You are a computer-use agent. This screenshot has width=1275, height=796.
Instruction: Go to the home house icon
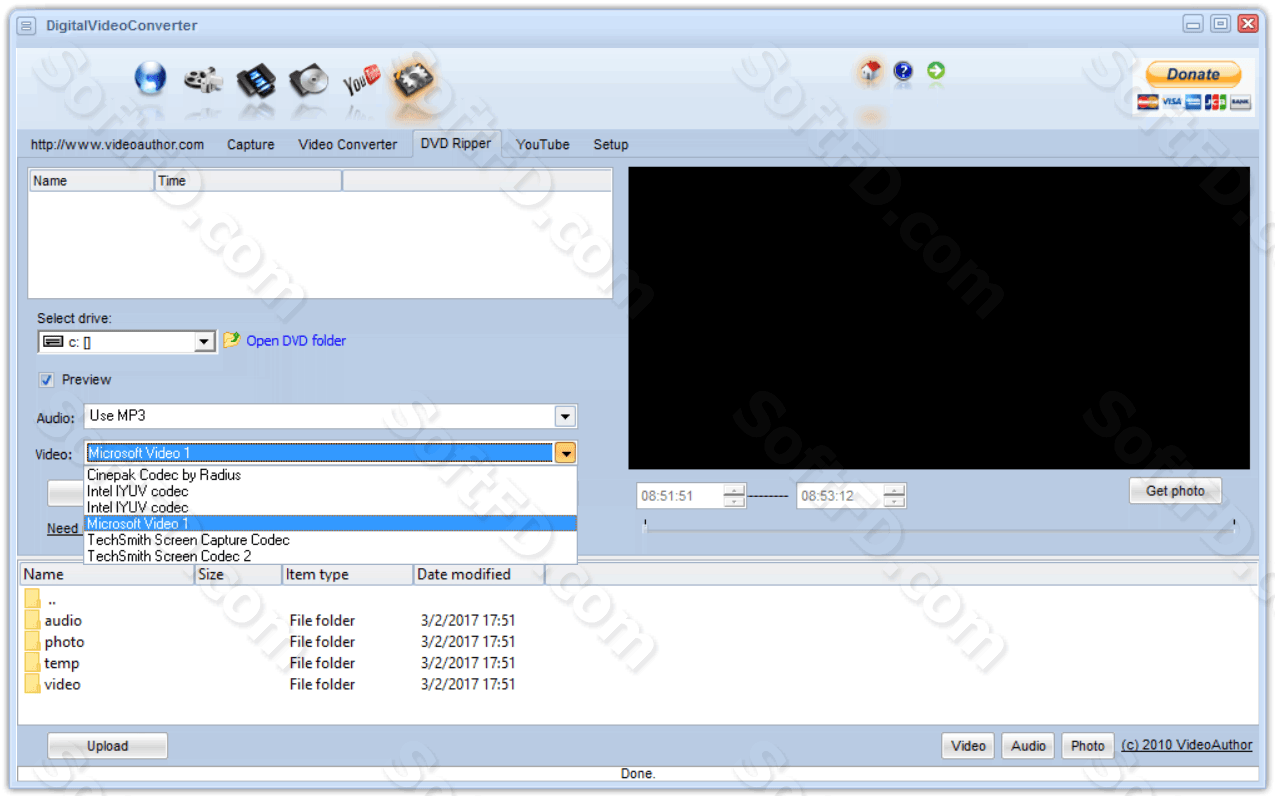click(x=871, y=71)
